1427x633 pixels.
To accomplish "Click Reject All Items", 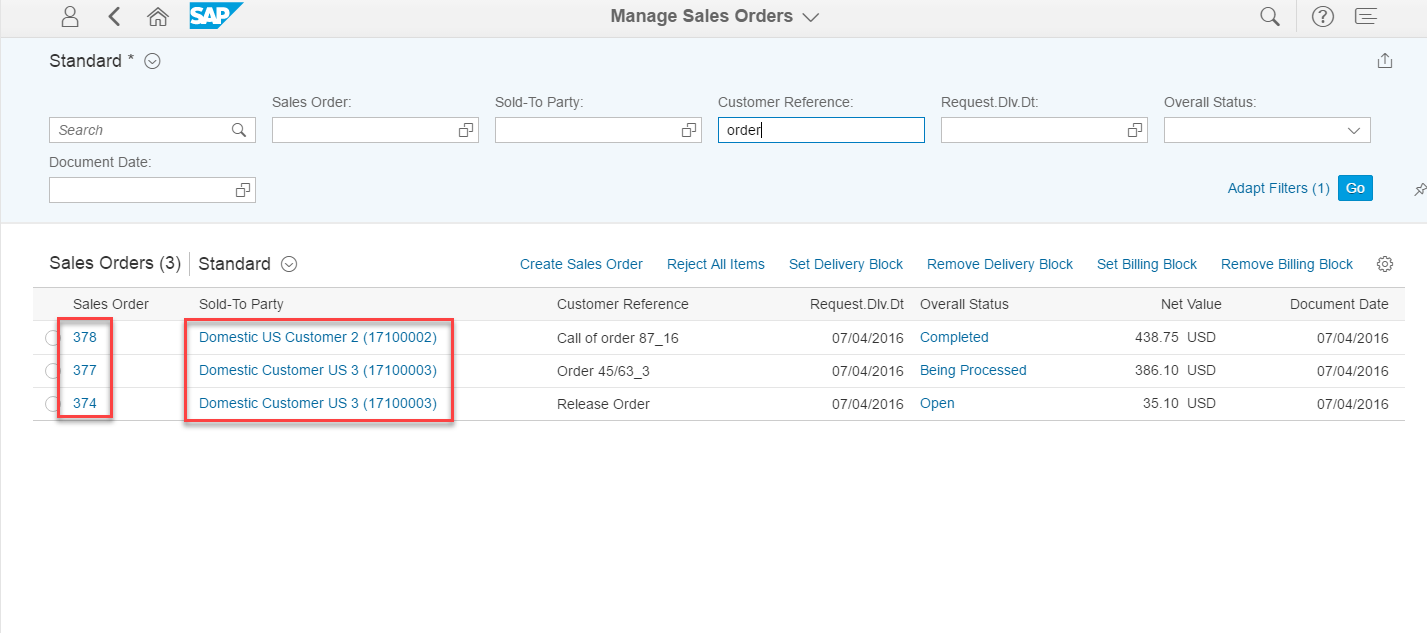I will click(716, 264).
